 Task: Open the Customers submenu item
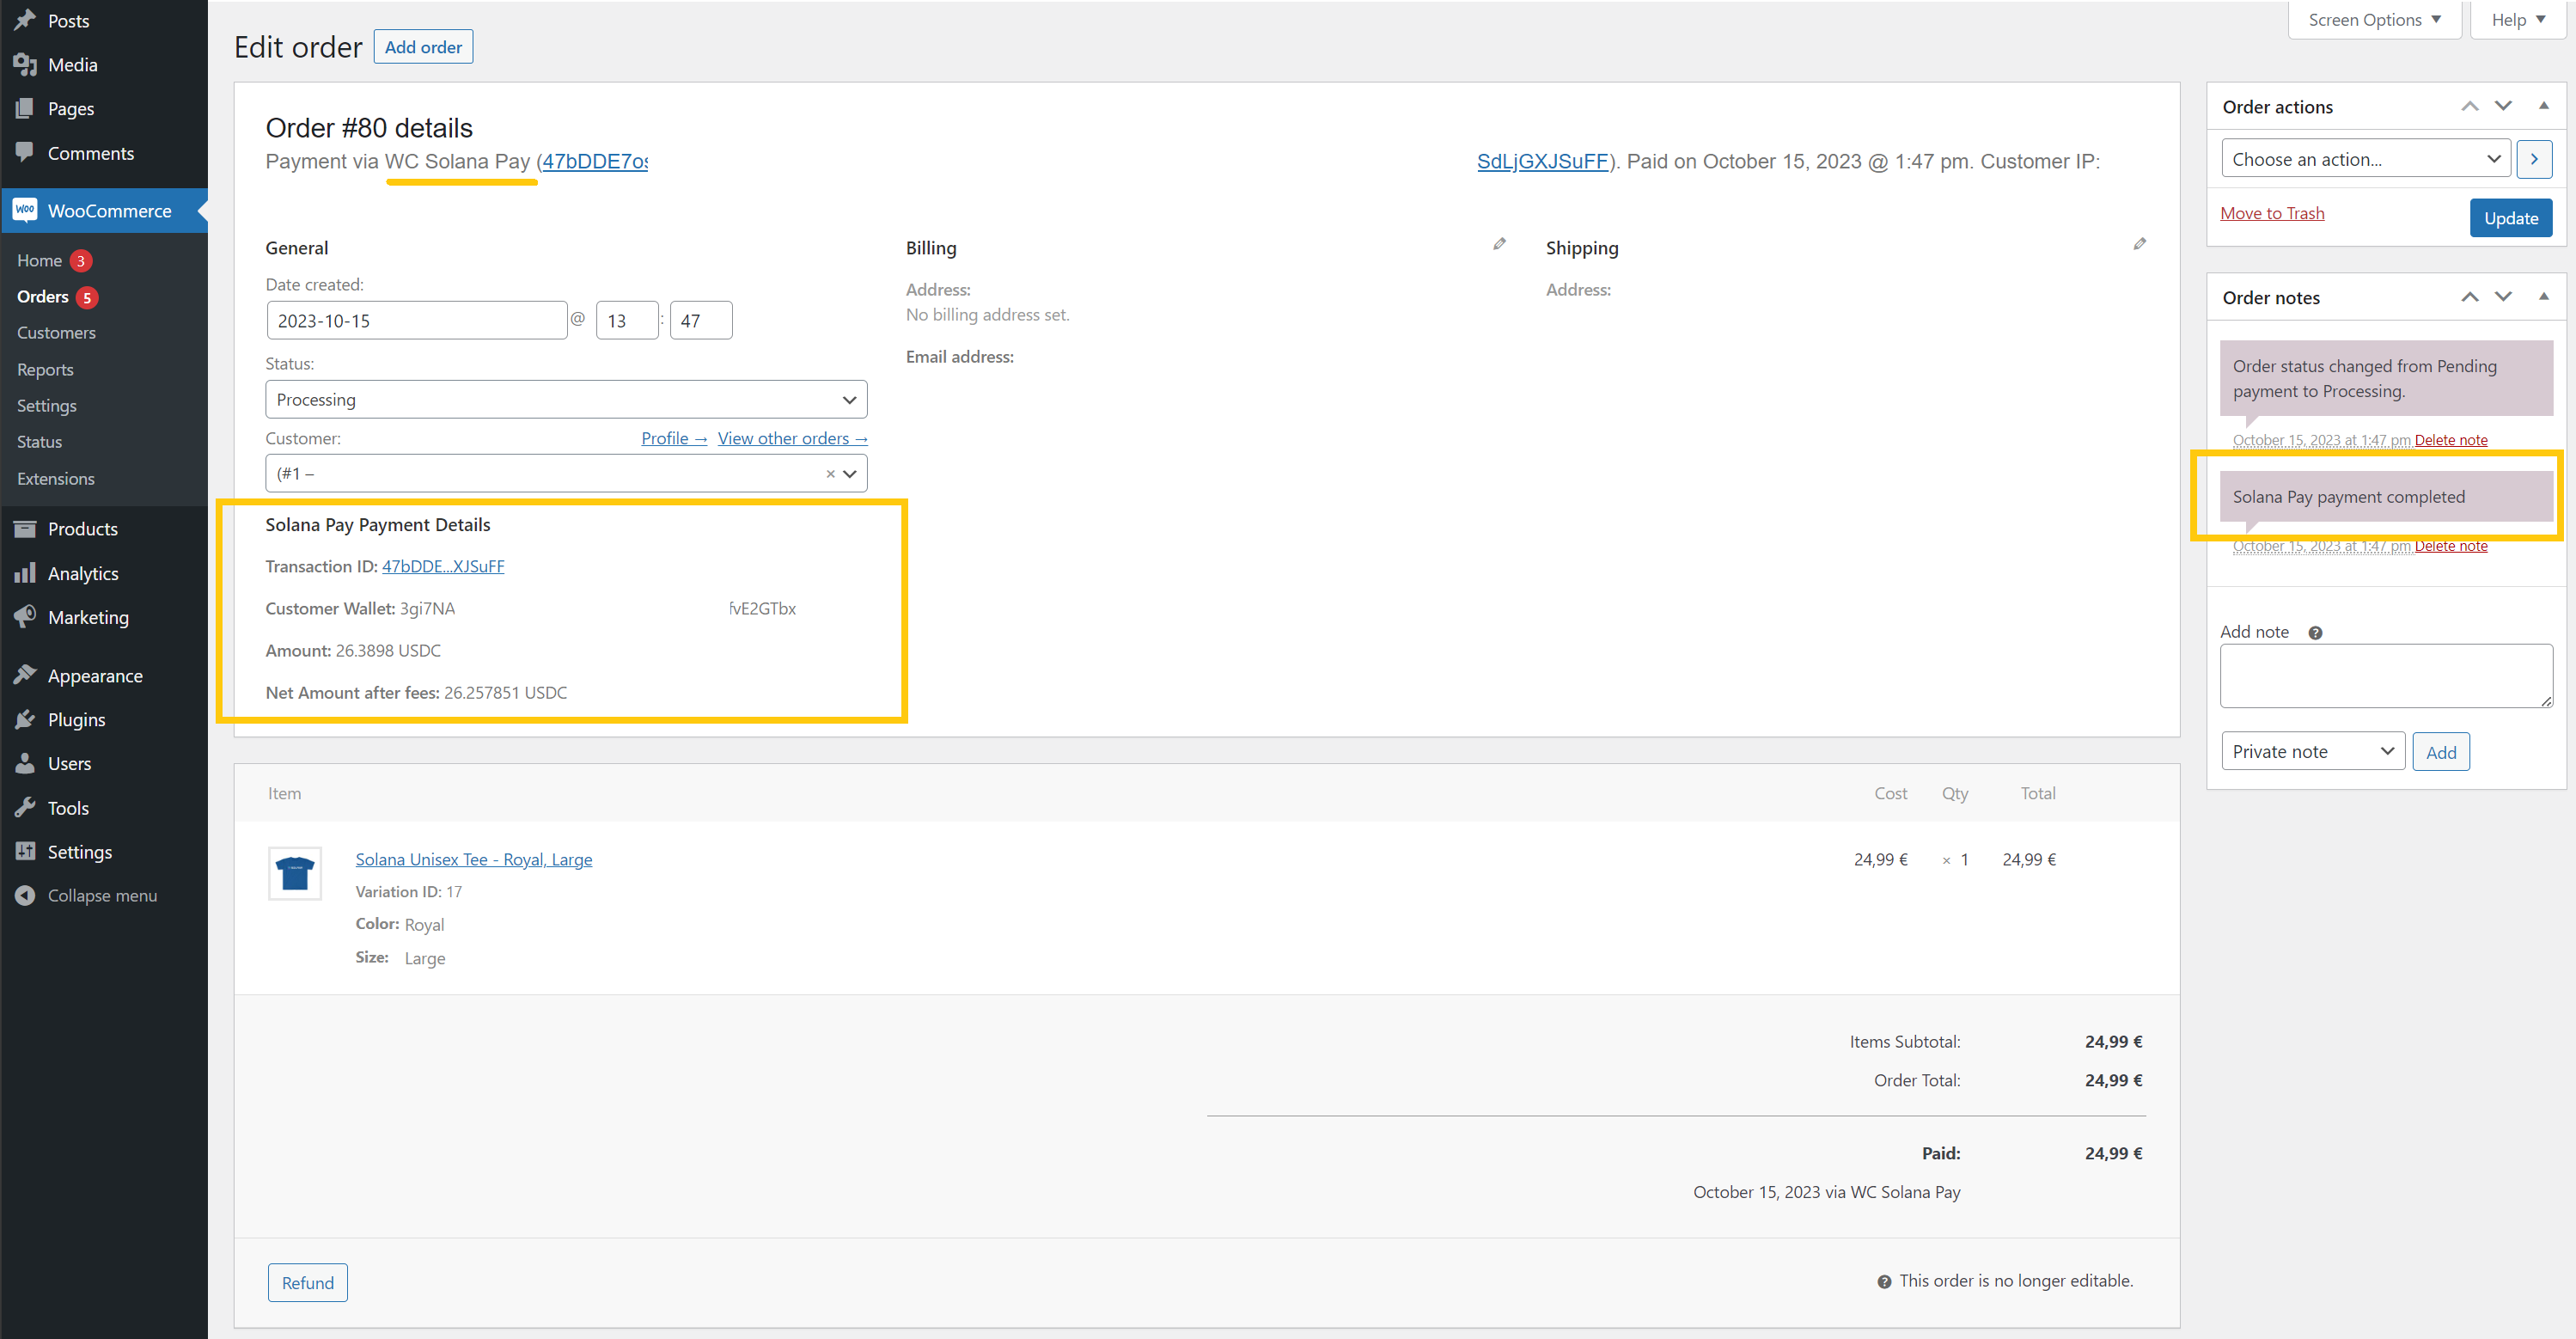click(56, 333)
